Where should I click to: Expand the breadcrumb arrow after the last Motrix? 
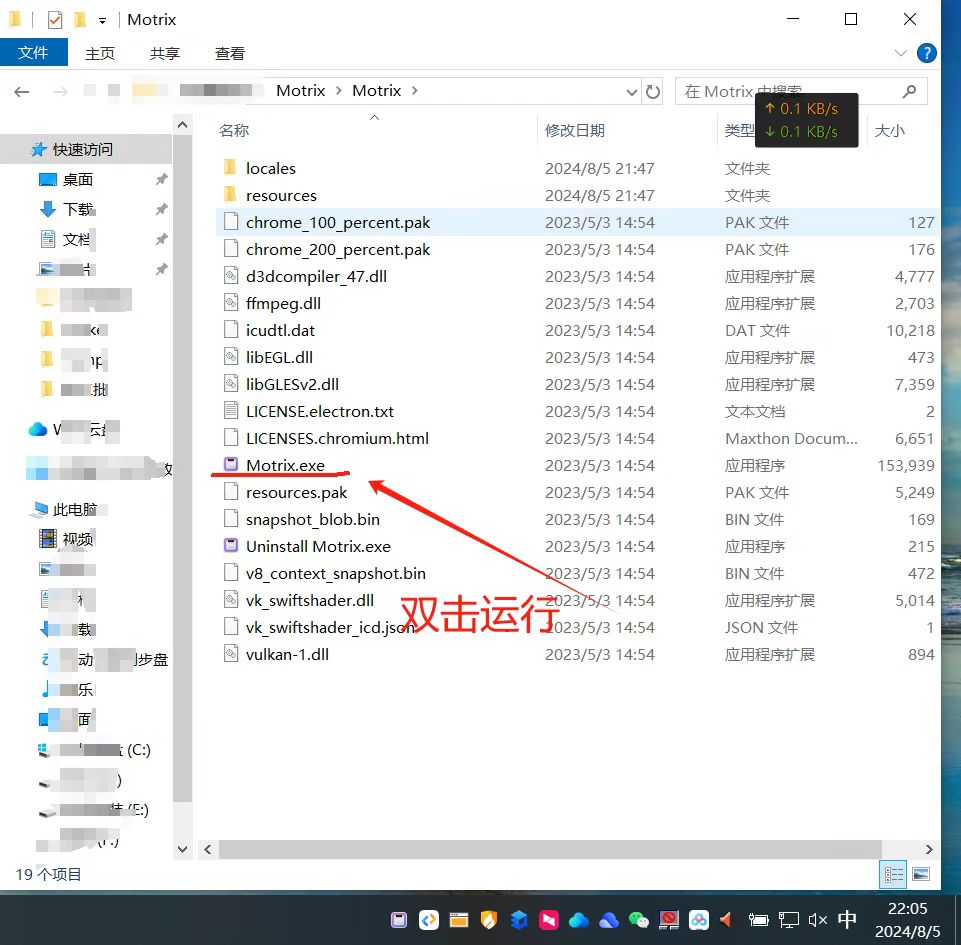tap(415, 91)
